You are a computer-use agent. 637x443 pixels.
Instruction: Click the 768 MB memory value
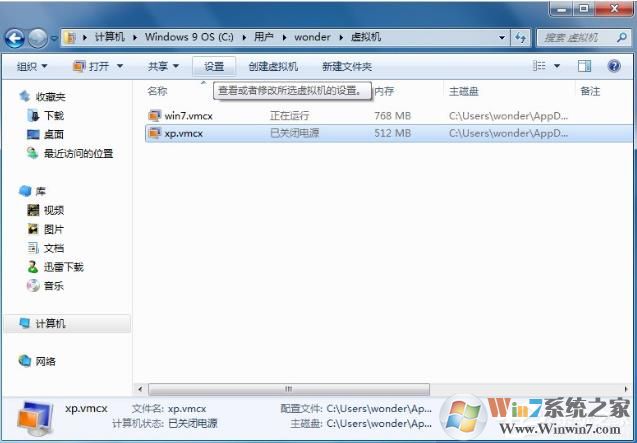coord(392,116)
